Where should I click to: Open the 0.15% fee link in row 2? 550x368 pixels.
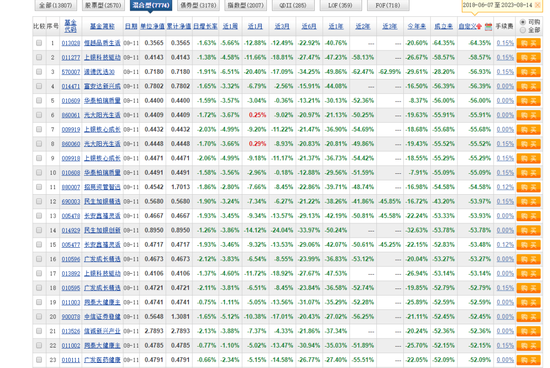pos(505,58)
